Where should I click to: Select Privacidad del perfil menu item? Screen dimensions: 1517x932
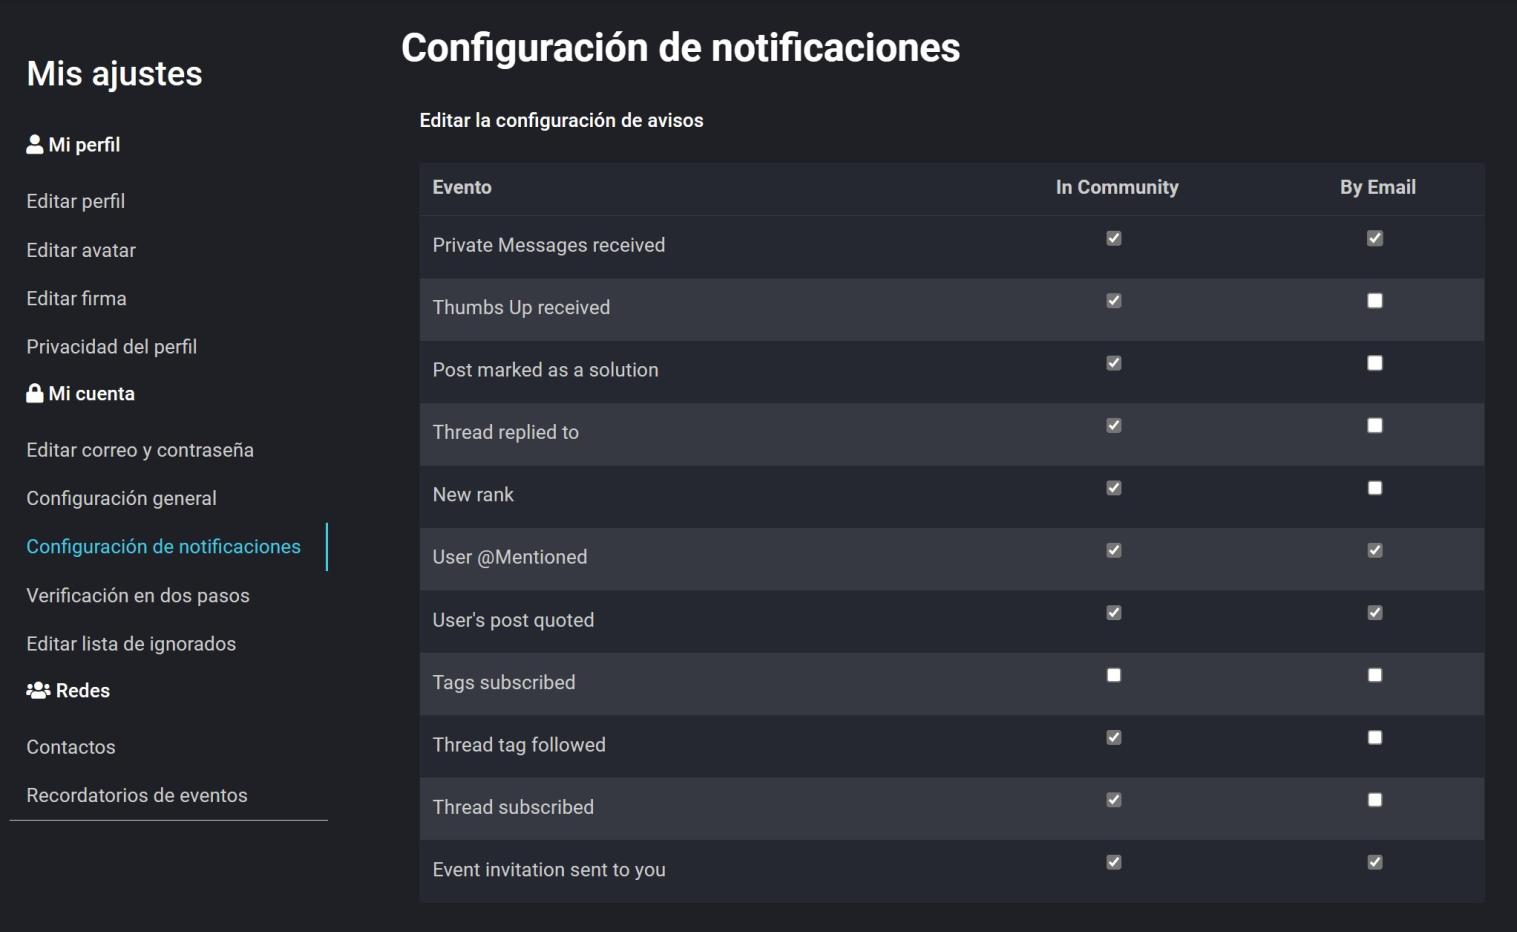click(112, 347)
